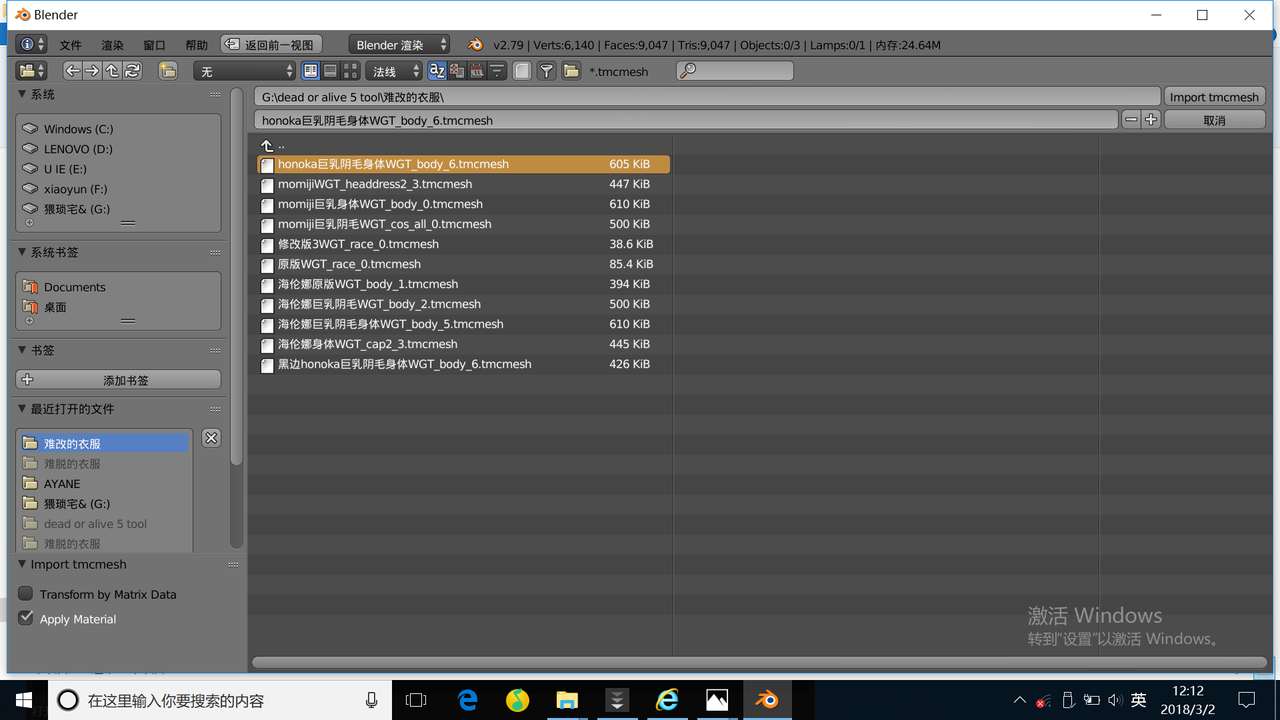Decrement the filename number with the minus button

pos(1131,120)
